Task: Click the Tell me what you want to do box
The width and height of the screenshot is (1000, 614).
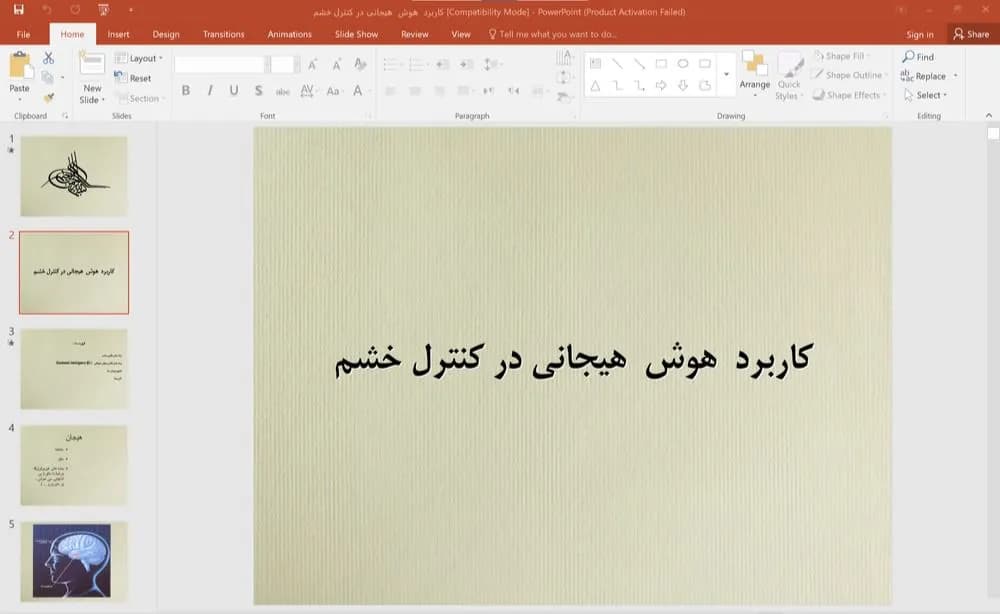Action: click(552, 34)
